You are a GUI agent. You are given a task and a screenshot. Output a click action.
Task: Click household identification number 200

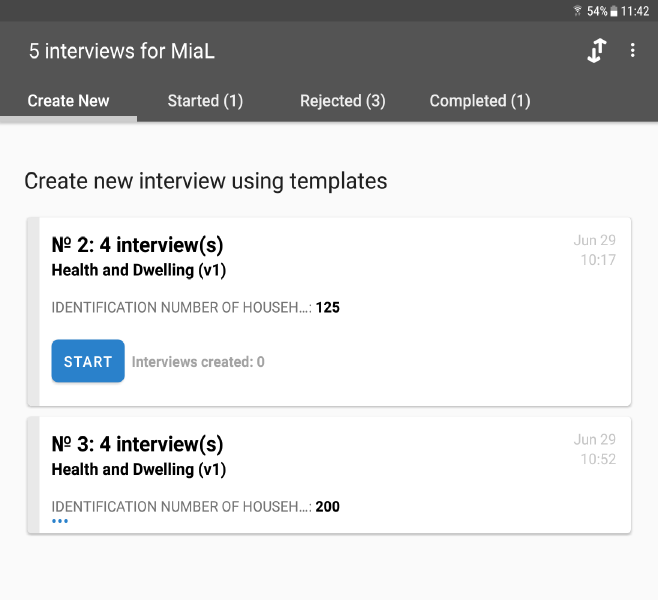pos(328,507)
